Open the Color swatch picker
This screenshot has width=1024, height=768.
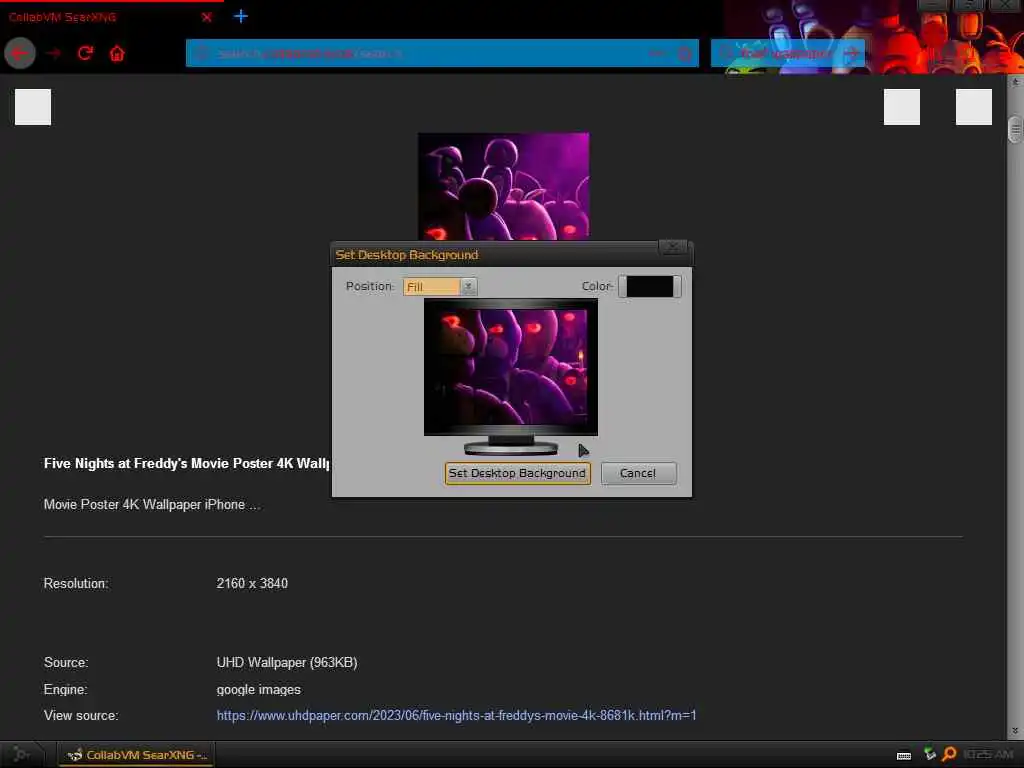[650, 286]
